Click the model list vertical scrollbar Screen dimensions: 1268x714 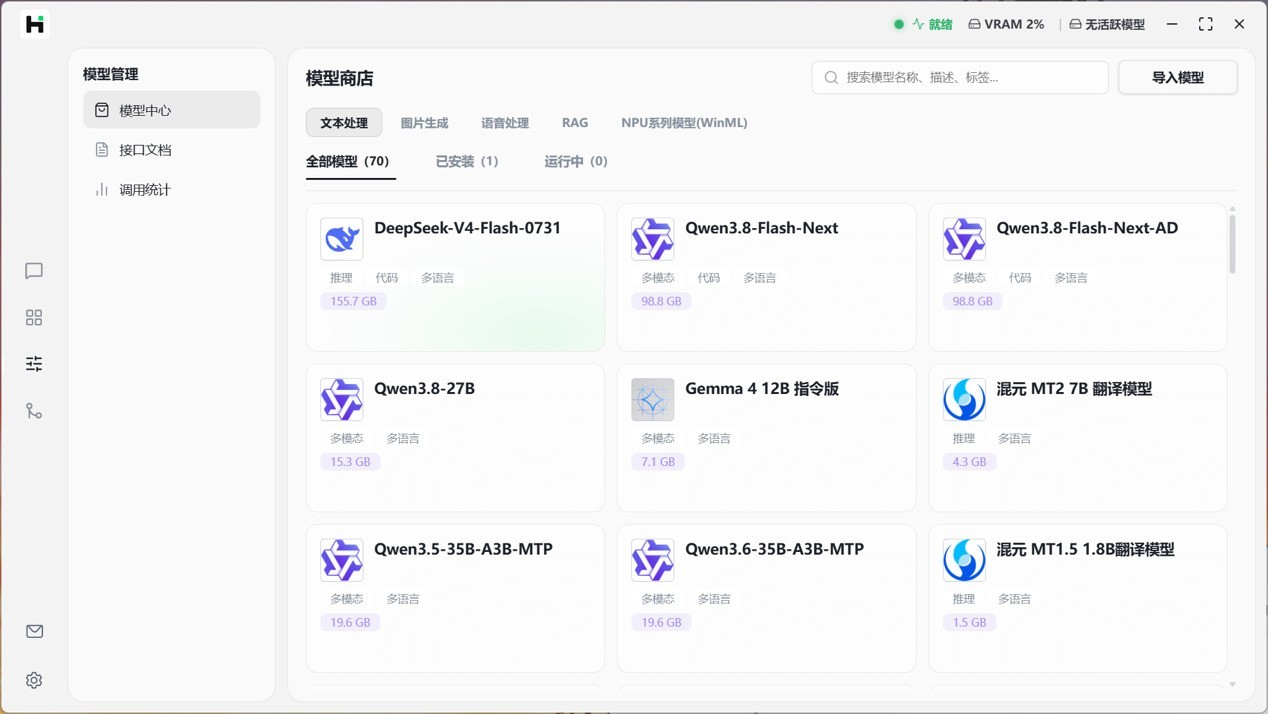click(1232, 243)
